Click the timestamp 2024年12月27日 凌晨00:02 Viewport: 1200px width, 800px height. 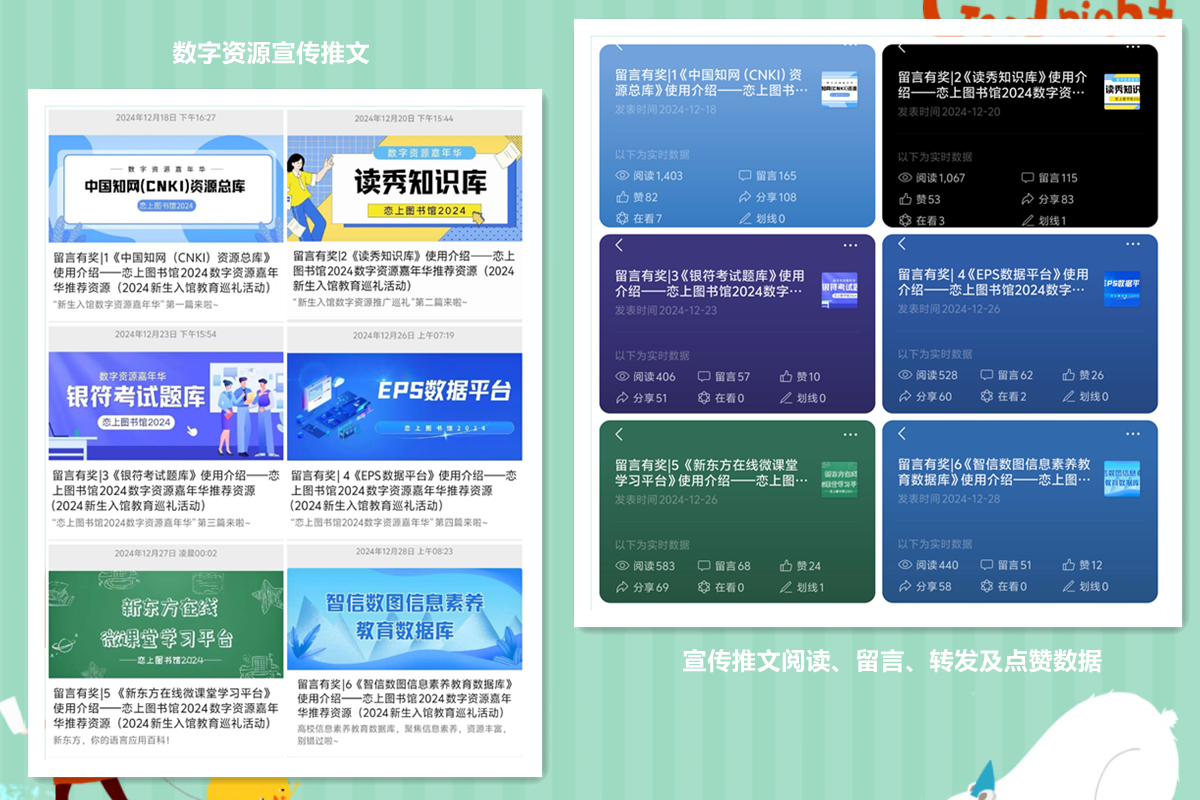pyautogui.click(x=166, y=553)
